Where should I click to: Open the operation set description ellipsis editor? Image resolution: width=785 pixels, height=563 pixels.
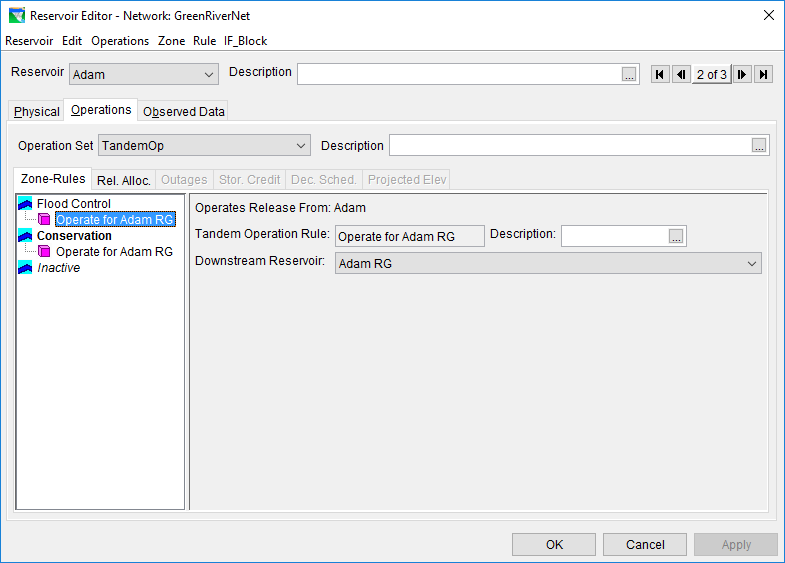(x=759, y=146)
